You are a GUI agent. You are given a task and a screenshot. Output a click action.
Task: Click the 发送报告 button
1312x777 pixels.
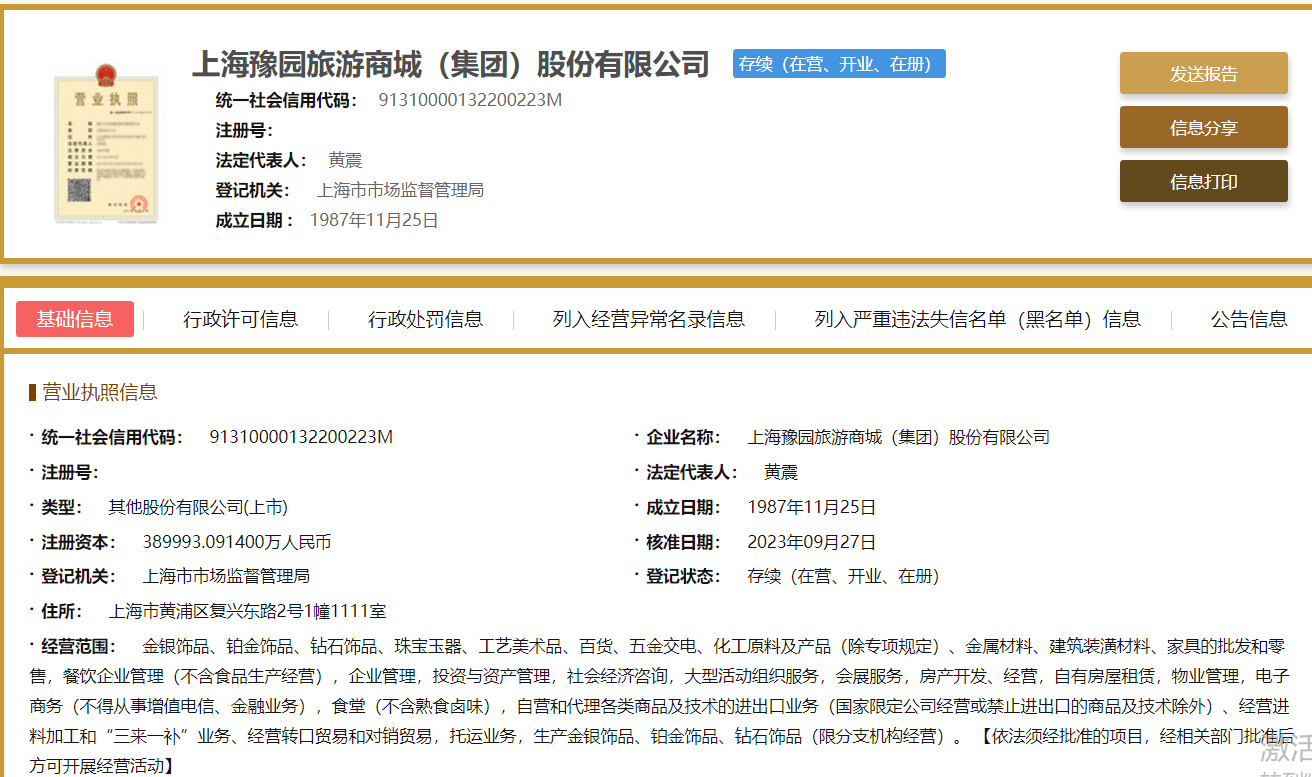click(x=1203, y=74)
